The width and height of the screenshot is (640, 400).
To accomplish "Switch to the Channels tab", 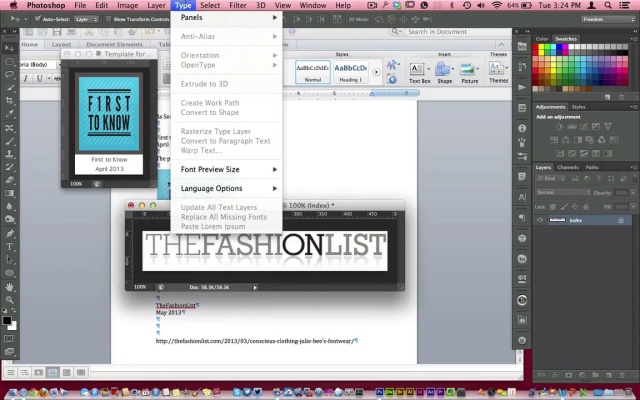I will [568, 167].
